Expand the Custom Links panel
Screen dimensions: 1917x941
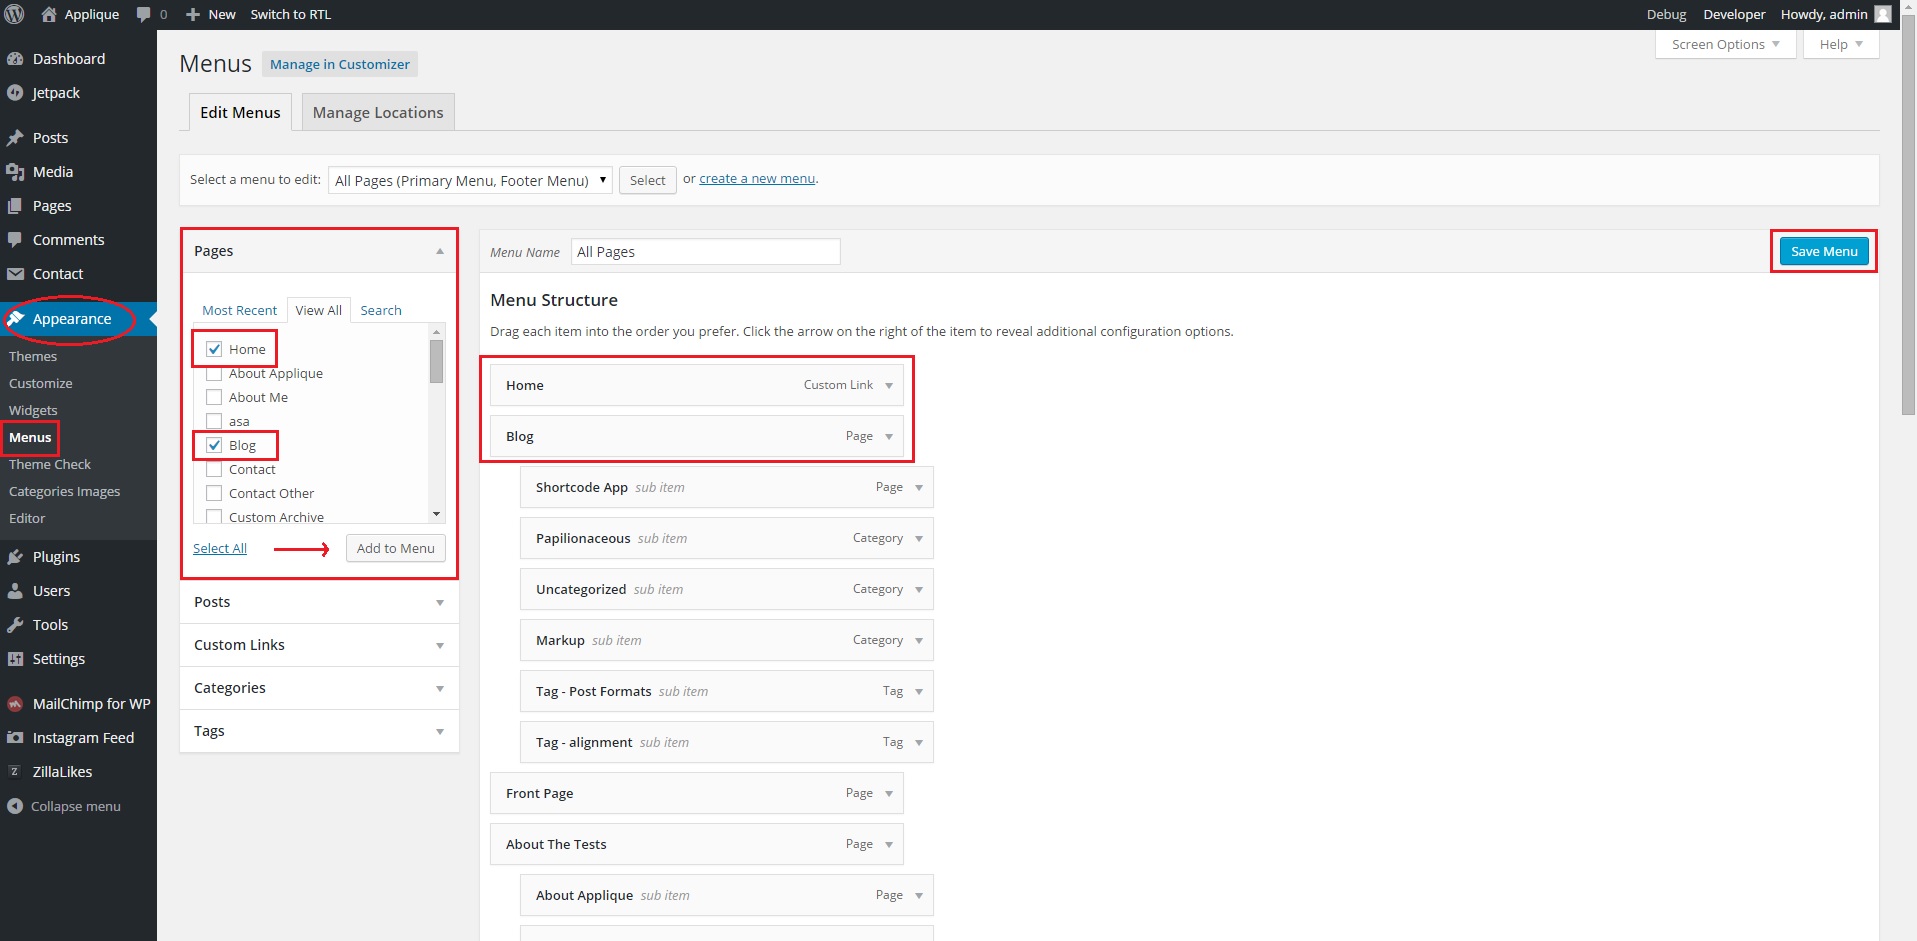pos(439,646)
